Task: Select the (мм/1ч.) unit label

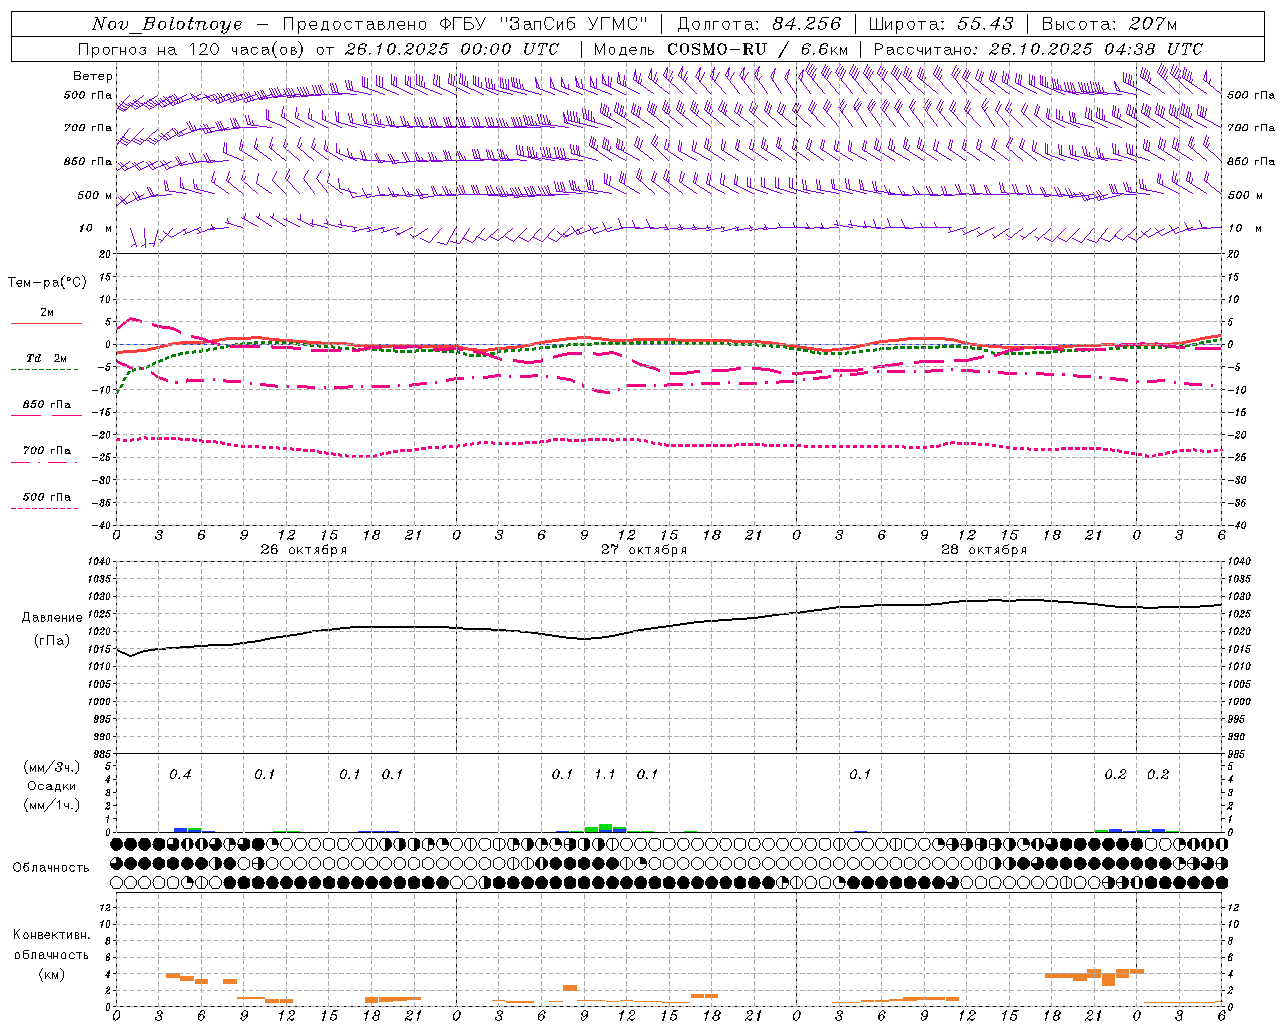Action: pyautogui.click(x=52, y=805)
